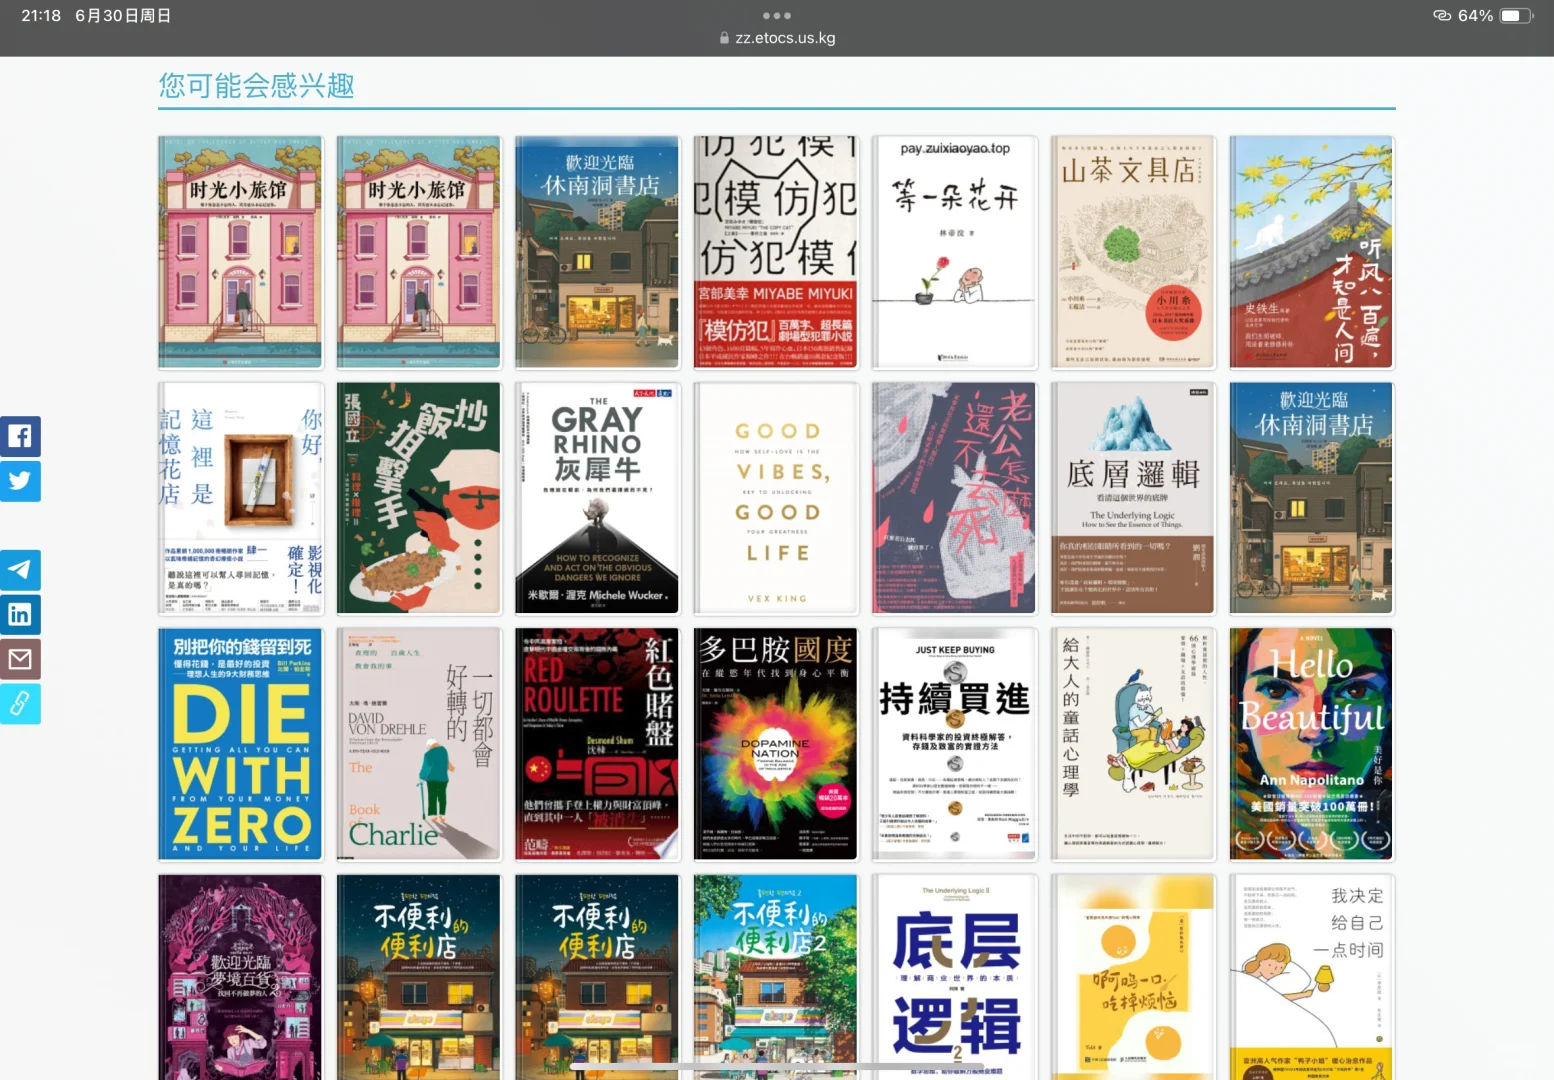Open 我决定给自己一点时间 book cover

tap(1311, 977)
